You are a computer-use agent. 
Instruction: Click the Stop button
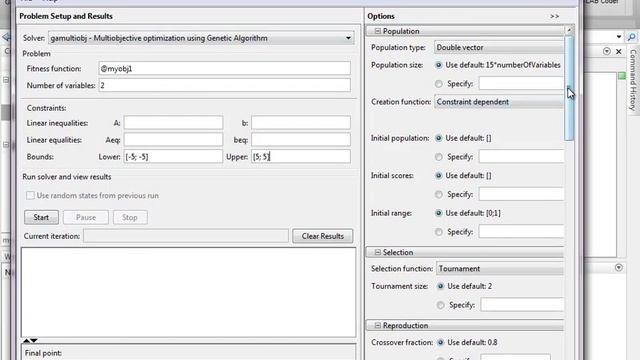coord(130,218)
